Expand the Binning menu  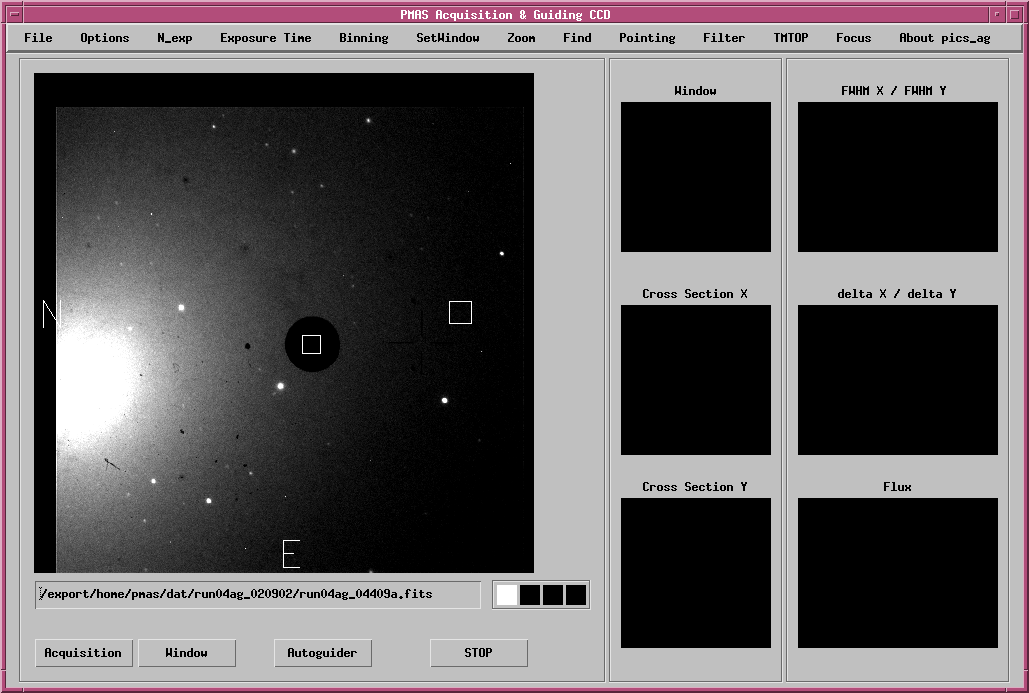(x=363, y=38)
